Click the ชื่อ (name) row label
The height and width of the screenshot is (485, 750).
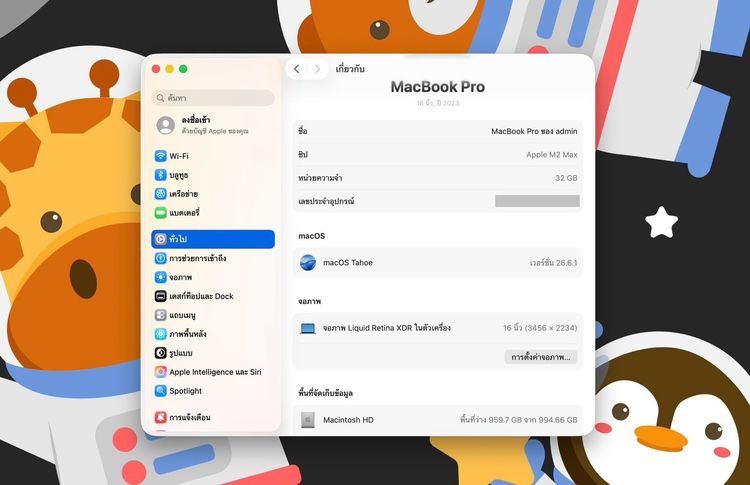coord(303,131)
